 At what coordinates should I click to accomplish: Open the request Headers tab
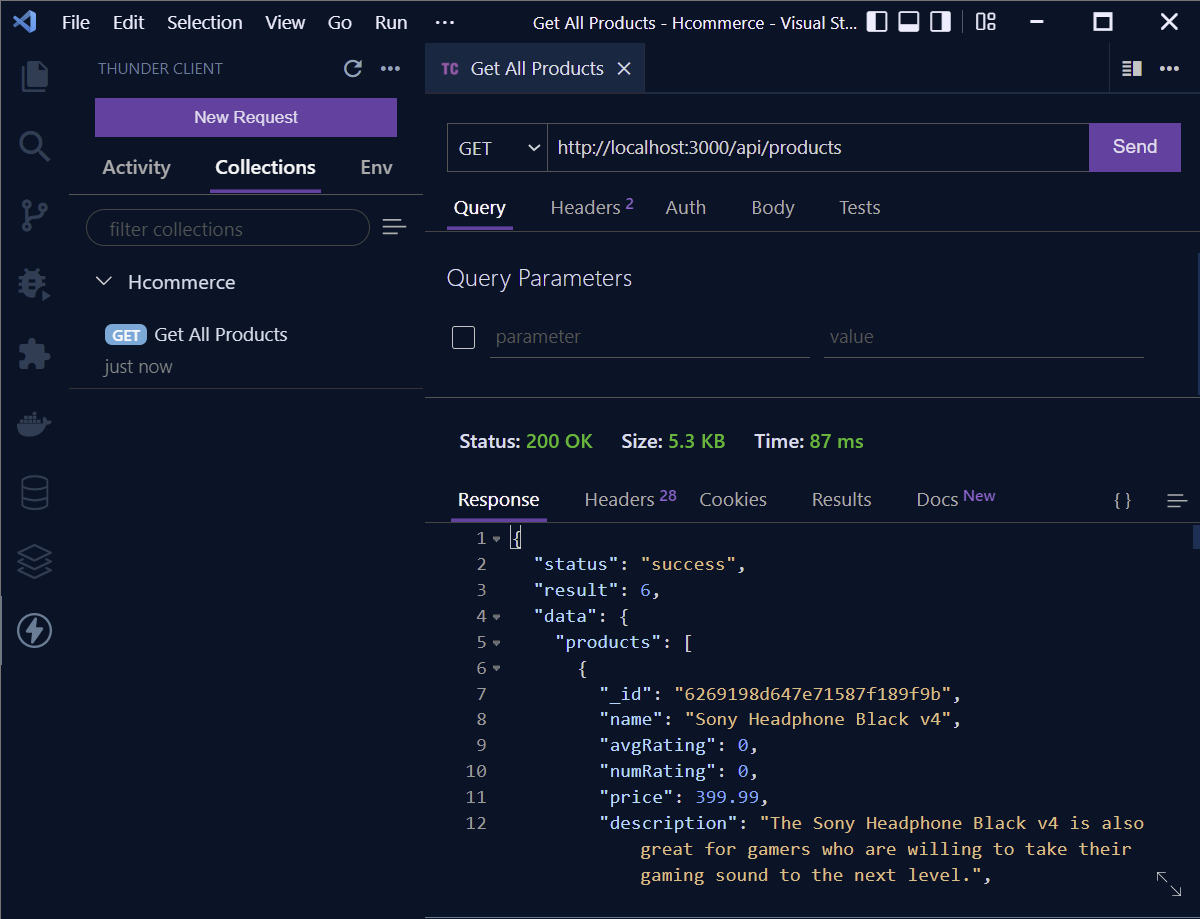point(592,207)
